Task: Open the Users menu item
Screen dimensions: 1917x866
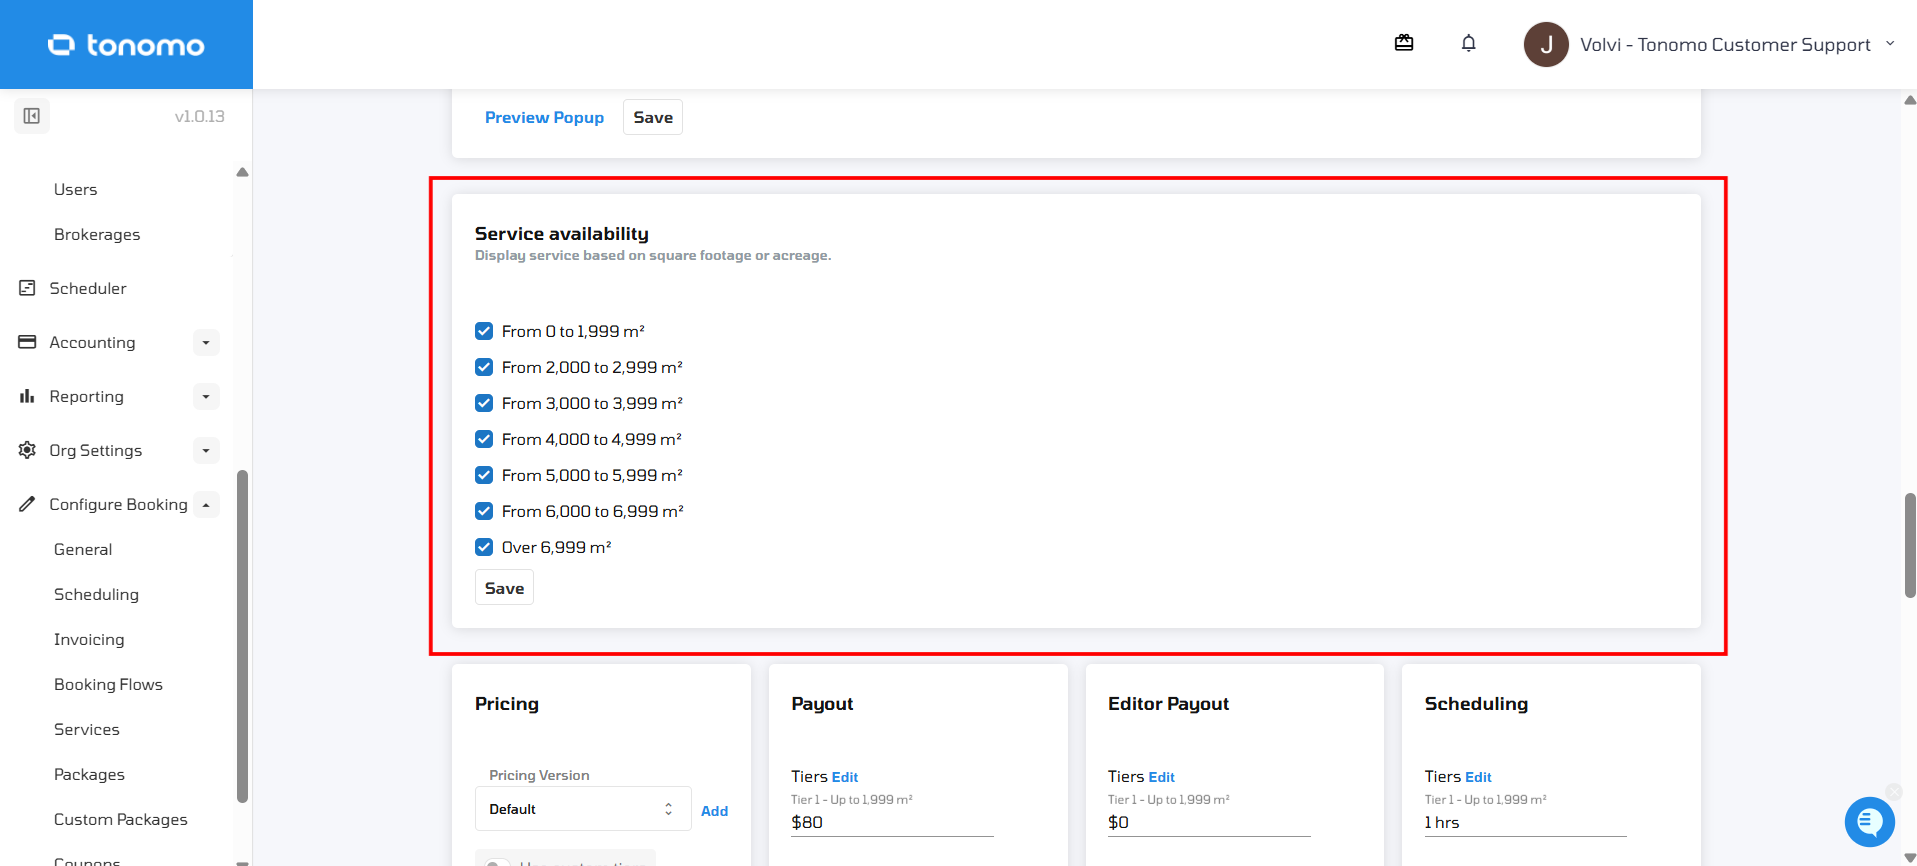Action: (76, 189)
